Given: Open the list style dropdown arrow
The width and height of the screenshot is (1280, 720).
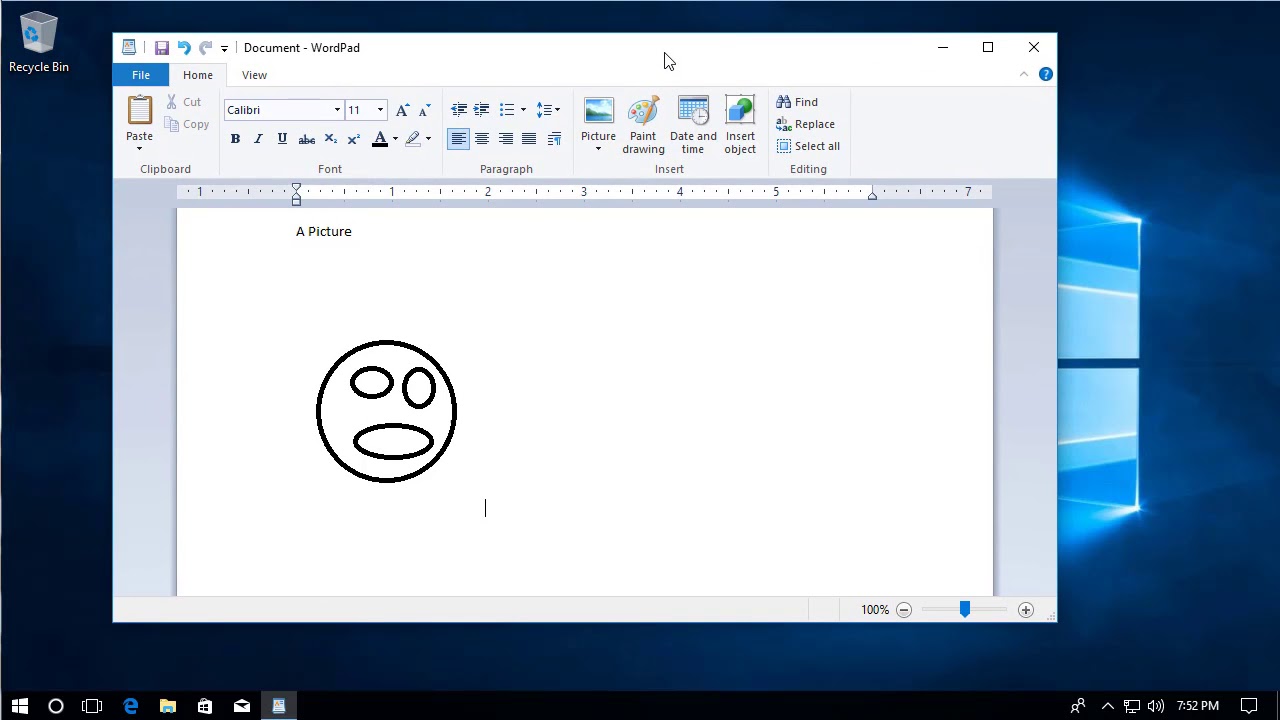Looking at the screenshot, I should (523, 110).
